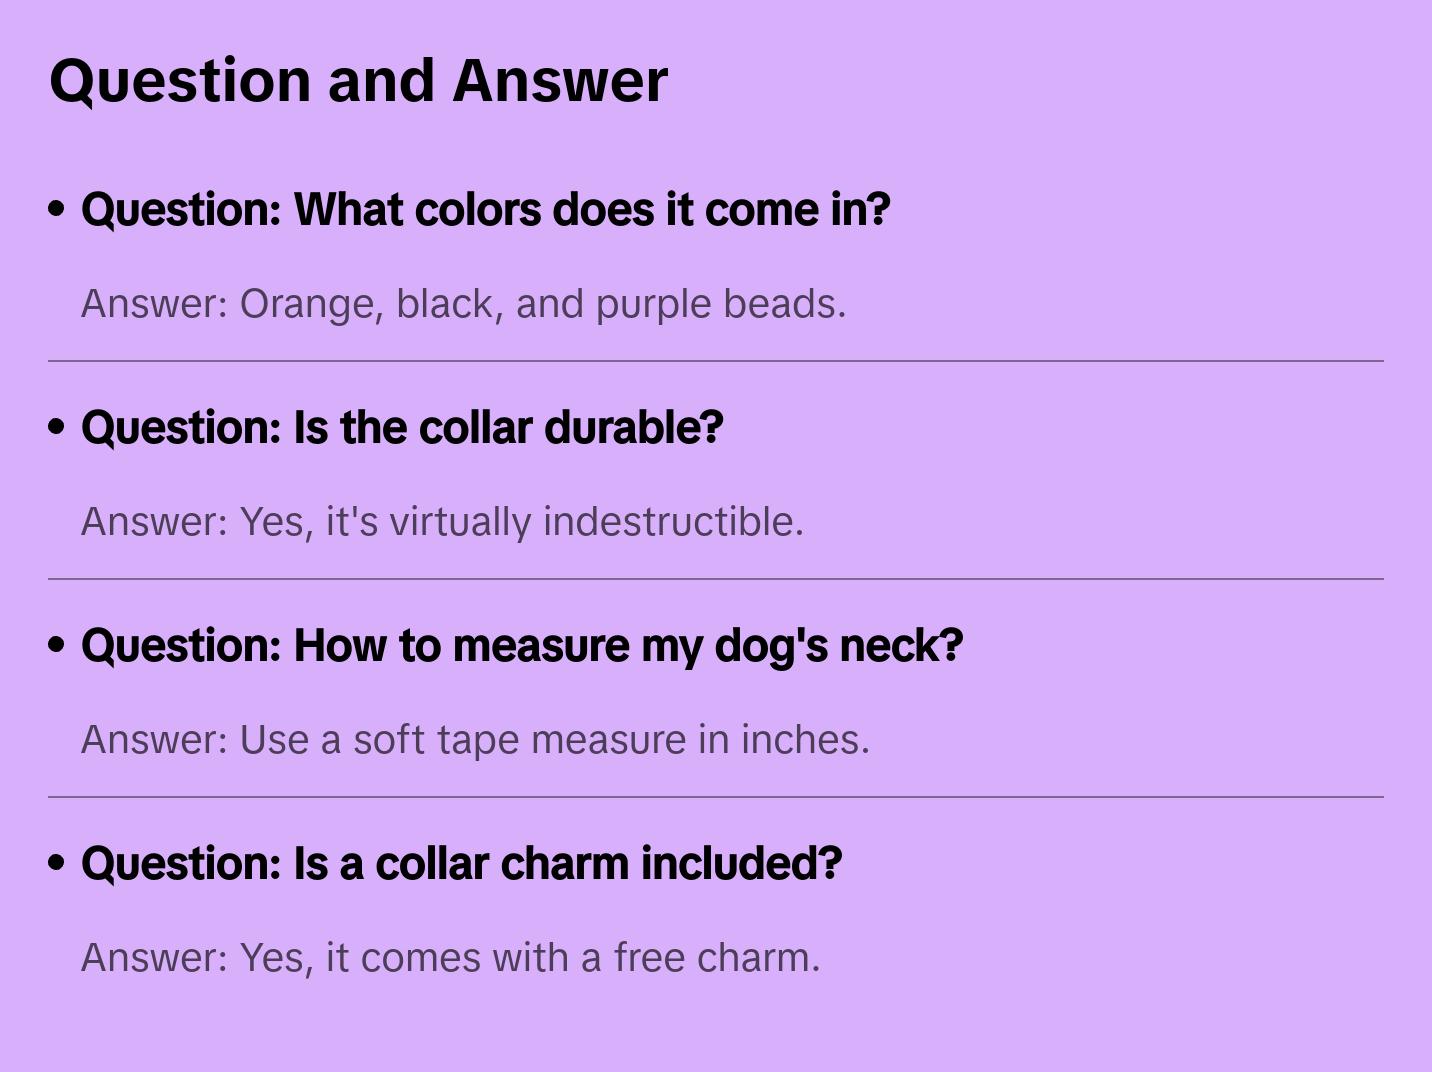1432x1072 pixels.
Task: Select the question about available colors
Action: point(485,210)
